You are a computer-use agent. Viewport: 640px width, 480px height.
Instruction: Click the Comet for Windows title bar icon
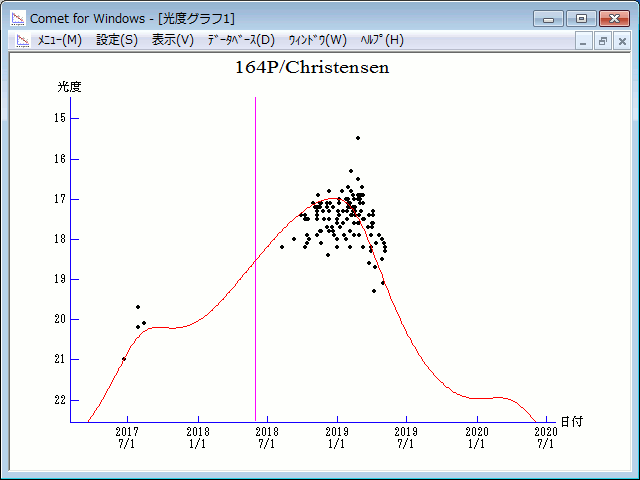(17, 18)
